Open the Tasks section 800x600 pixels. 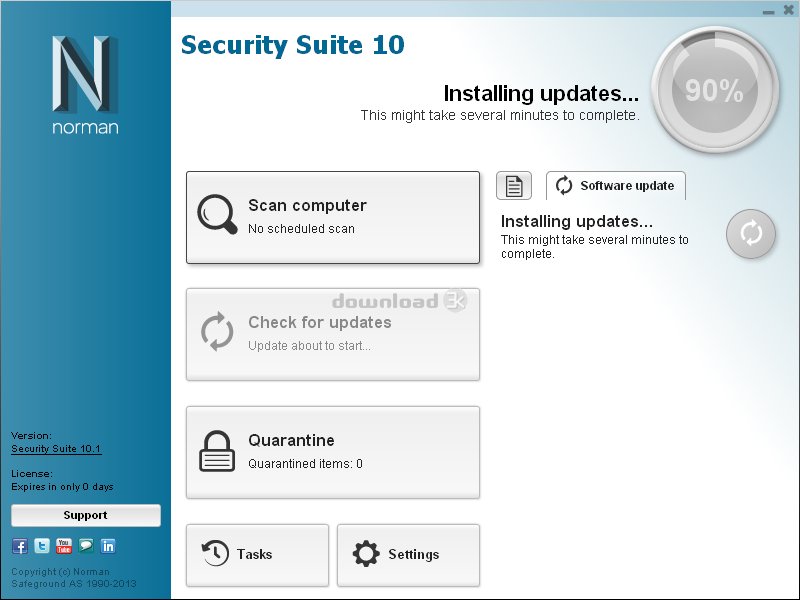[x=257, y=555]
